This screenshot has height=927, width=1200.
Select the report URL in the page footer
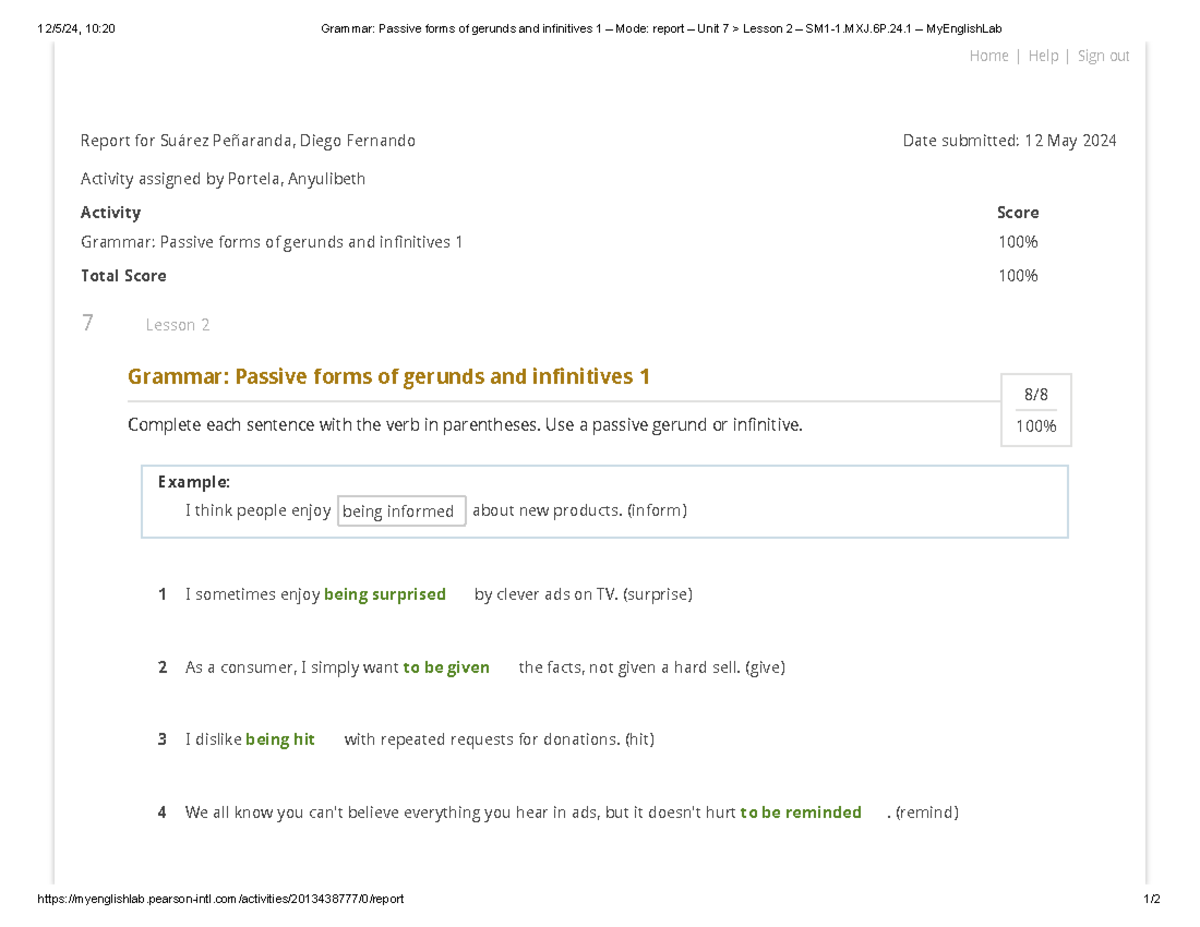tap(220, 899)
